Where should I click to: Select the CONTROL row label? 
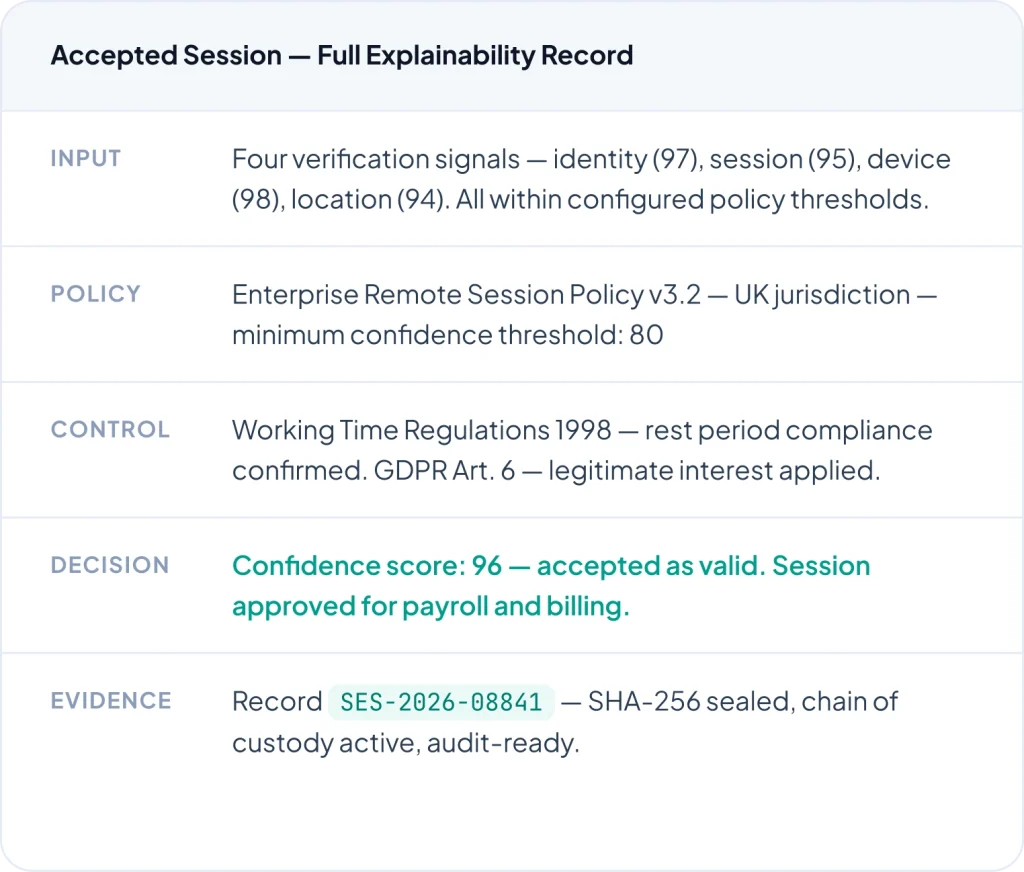click(110, 430)
